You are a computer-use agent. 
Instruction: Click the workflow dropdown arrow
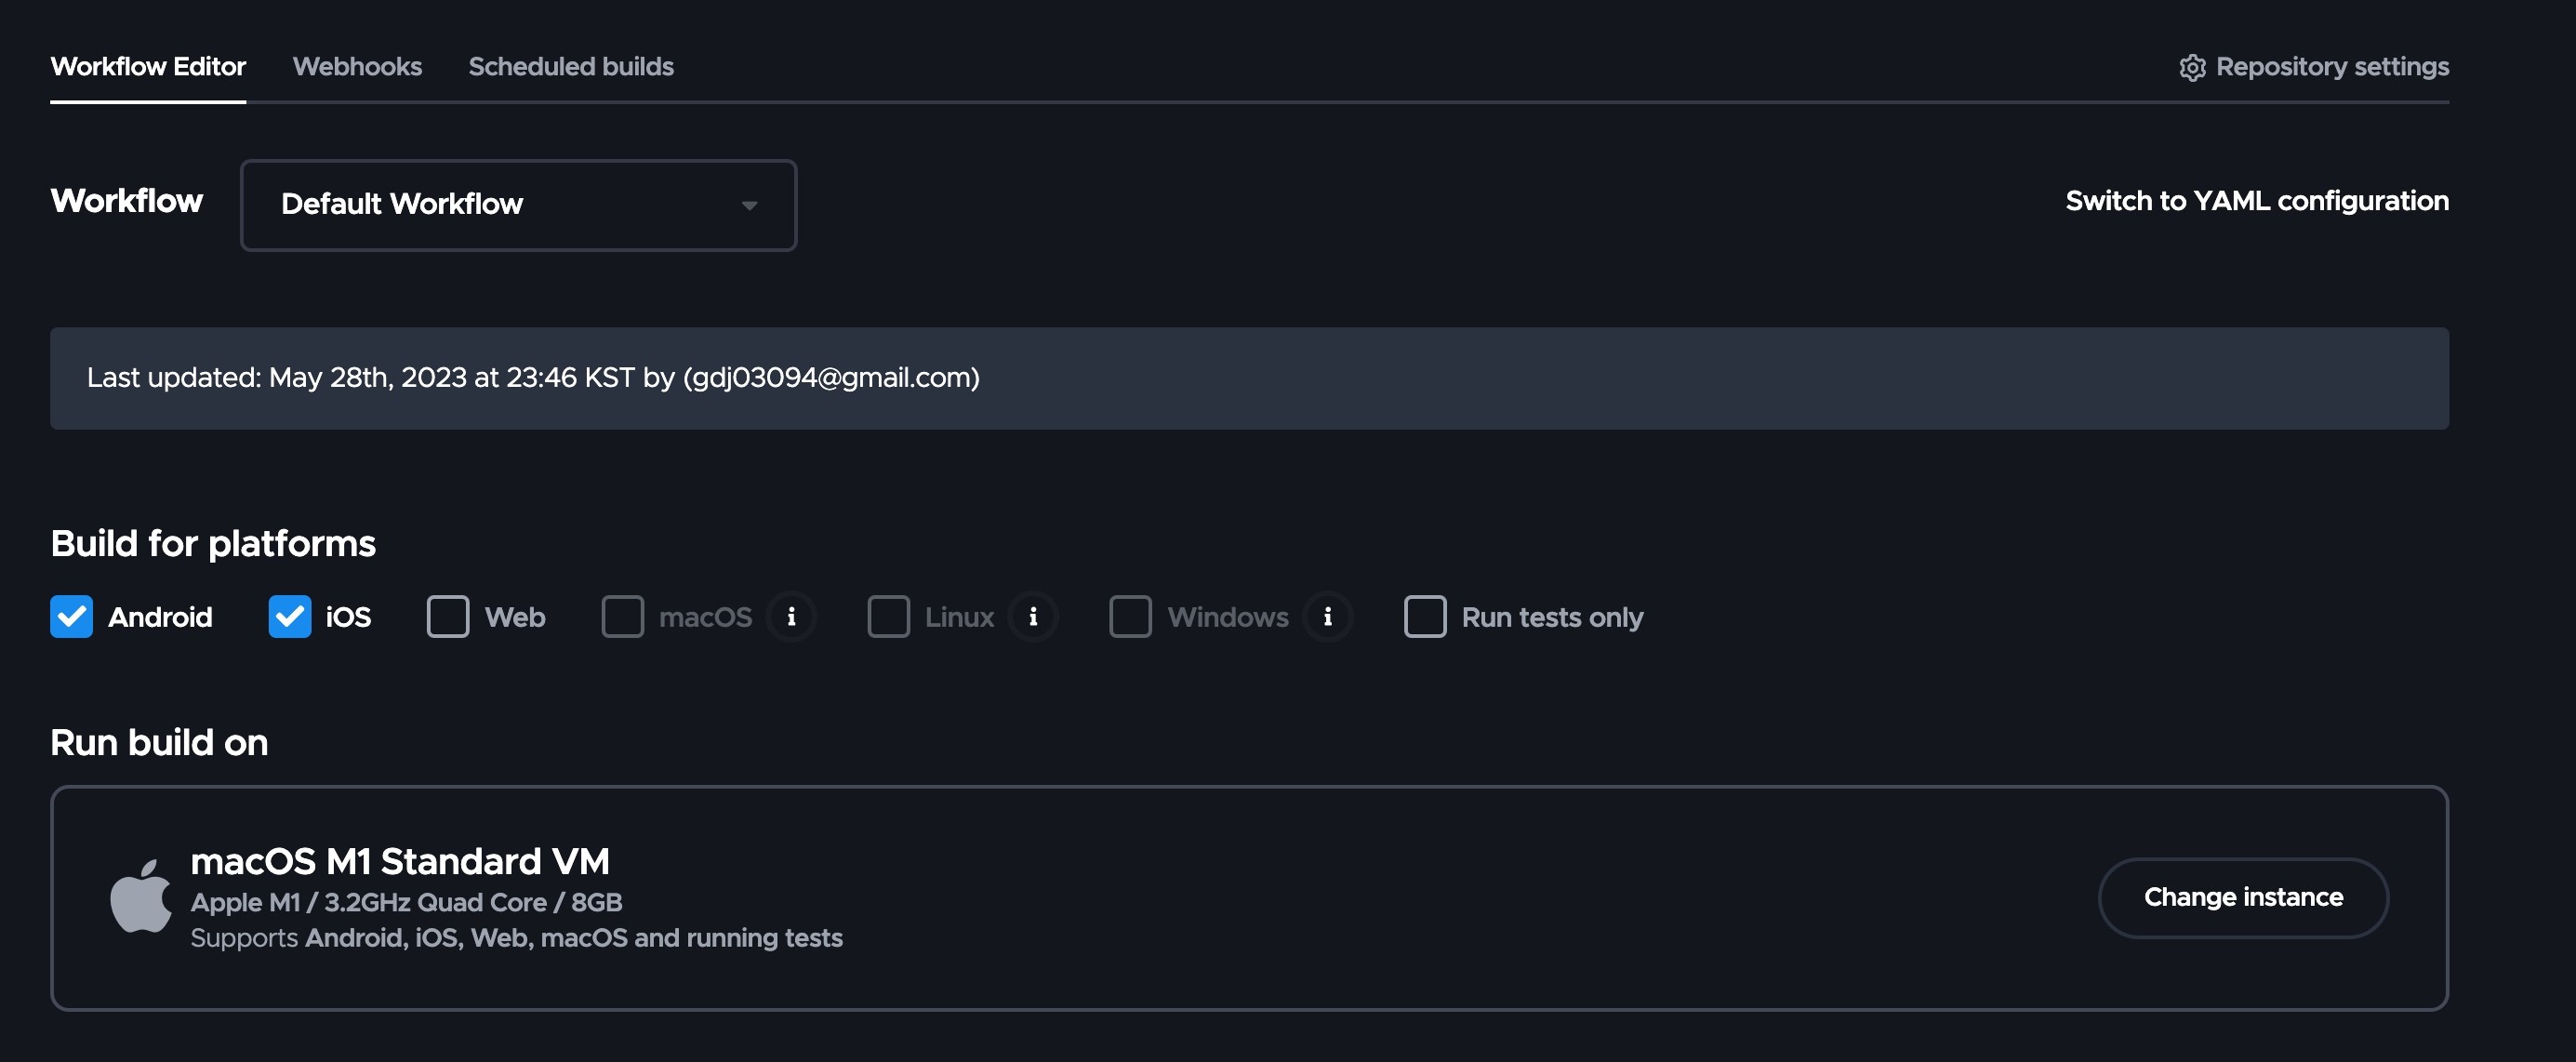[x=749, y=205]
